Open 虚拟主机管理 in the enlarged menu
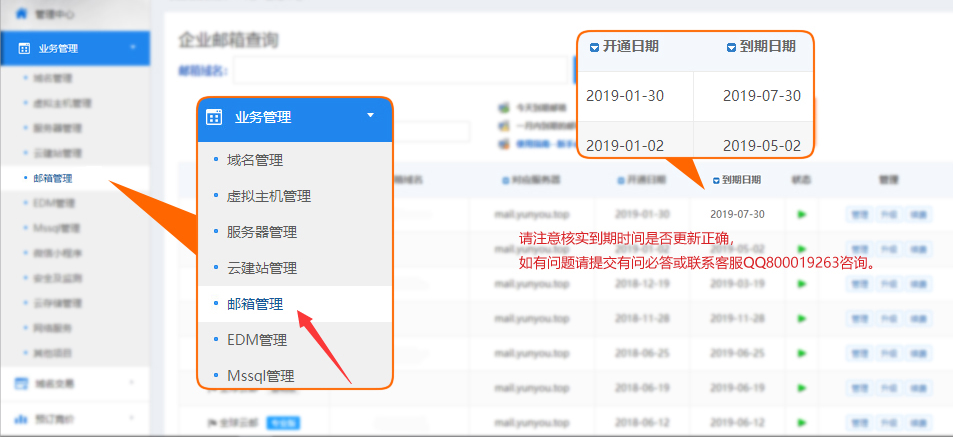This screenshot has height=437, width=953. pyautogui.click(x=268, y=196)
